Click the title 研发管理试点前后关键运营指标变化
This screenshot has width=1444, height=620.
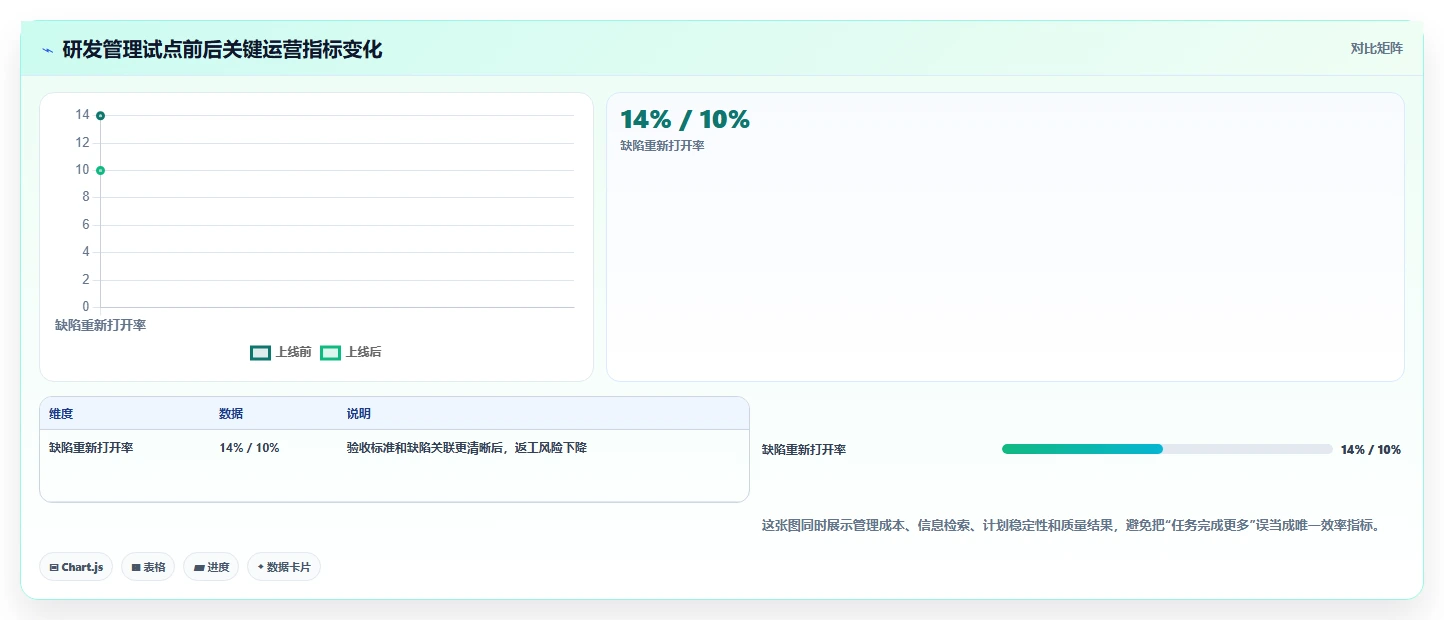[222, 49]
